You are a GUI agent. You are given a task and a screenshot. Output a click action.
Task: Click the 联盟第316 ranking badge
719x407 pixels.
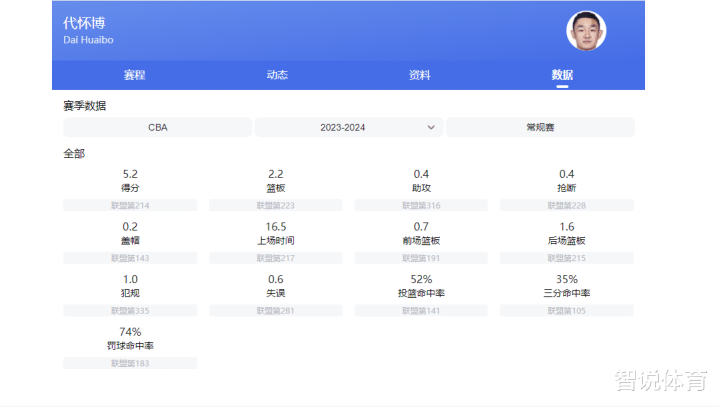tap(421, 205)
